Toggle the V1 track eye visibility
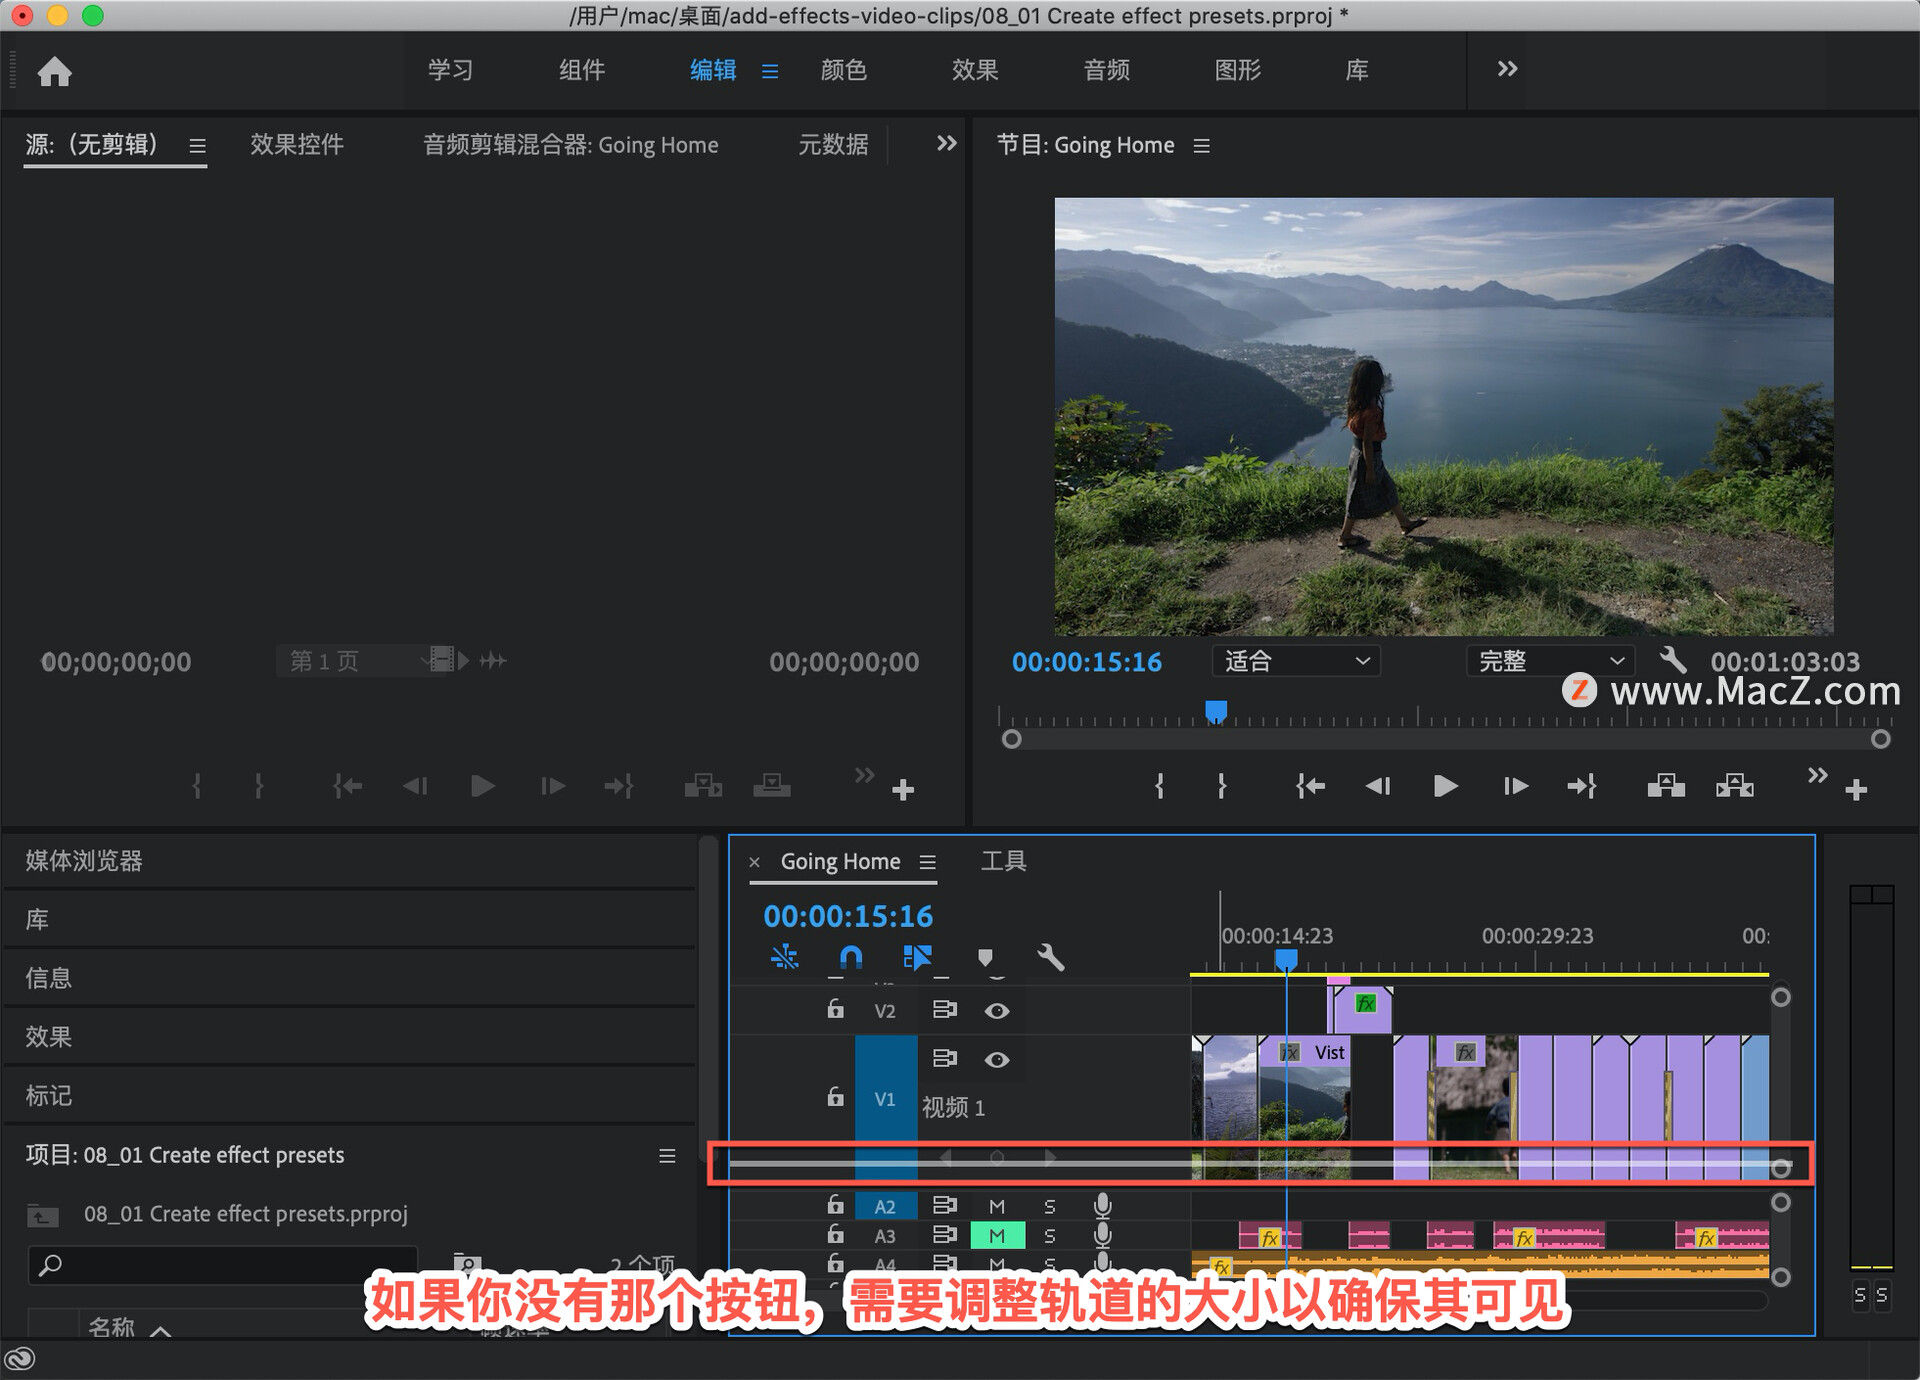Viewport: 1920px width, 1380px height. pyautogui.click(x=996, y=1060)
